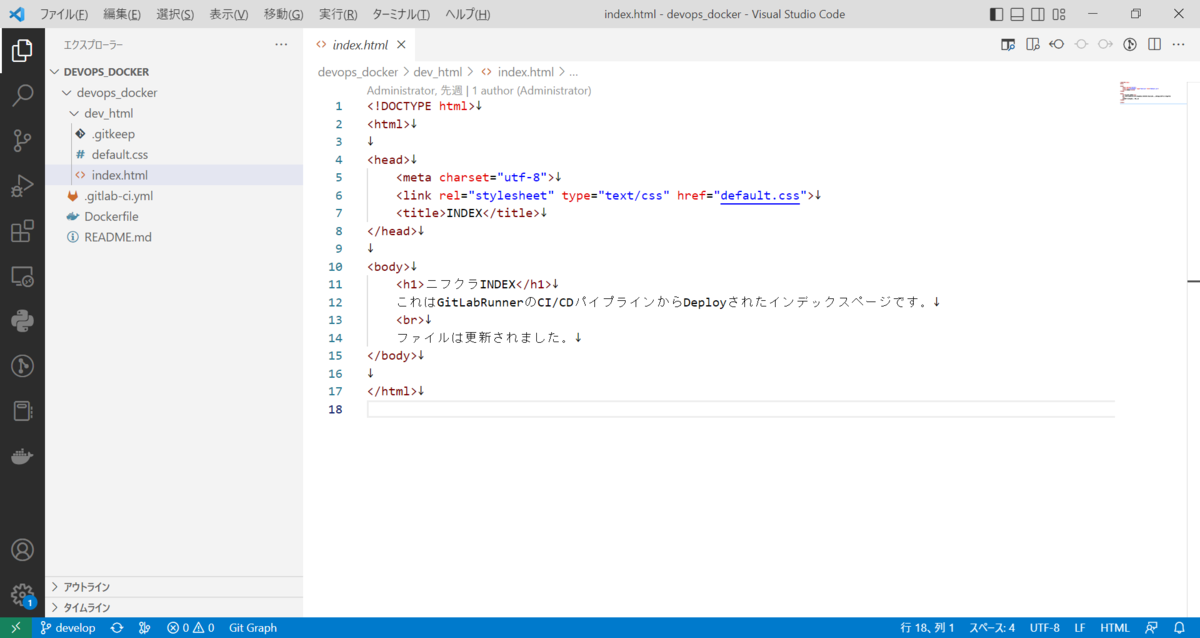
Task: Close the index.html editor tab
Action: pos(401,45)
